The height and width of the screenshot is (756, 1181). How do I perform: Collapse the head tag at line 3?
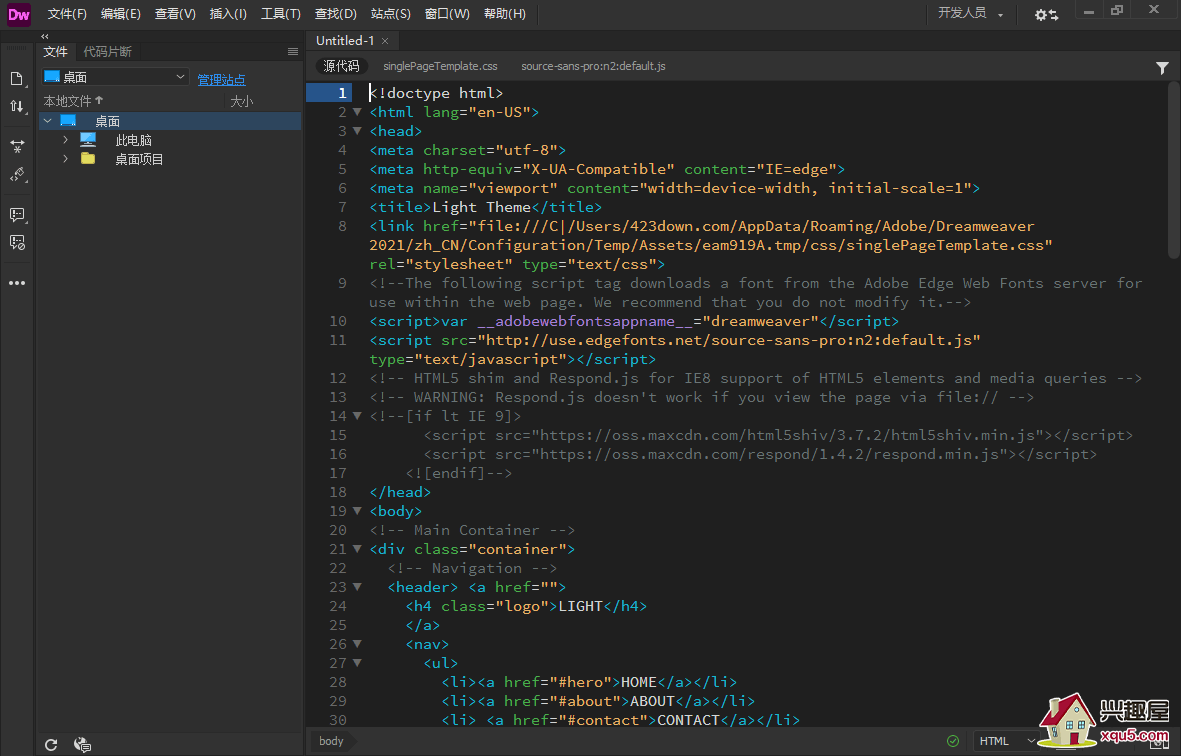tap(357, 131)
